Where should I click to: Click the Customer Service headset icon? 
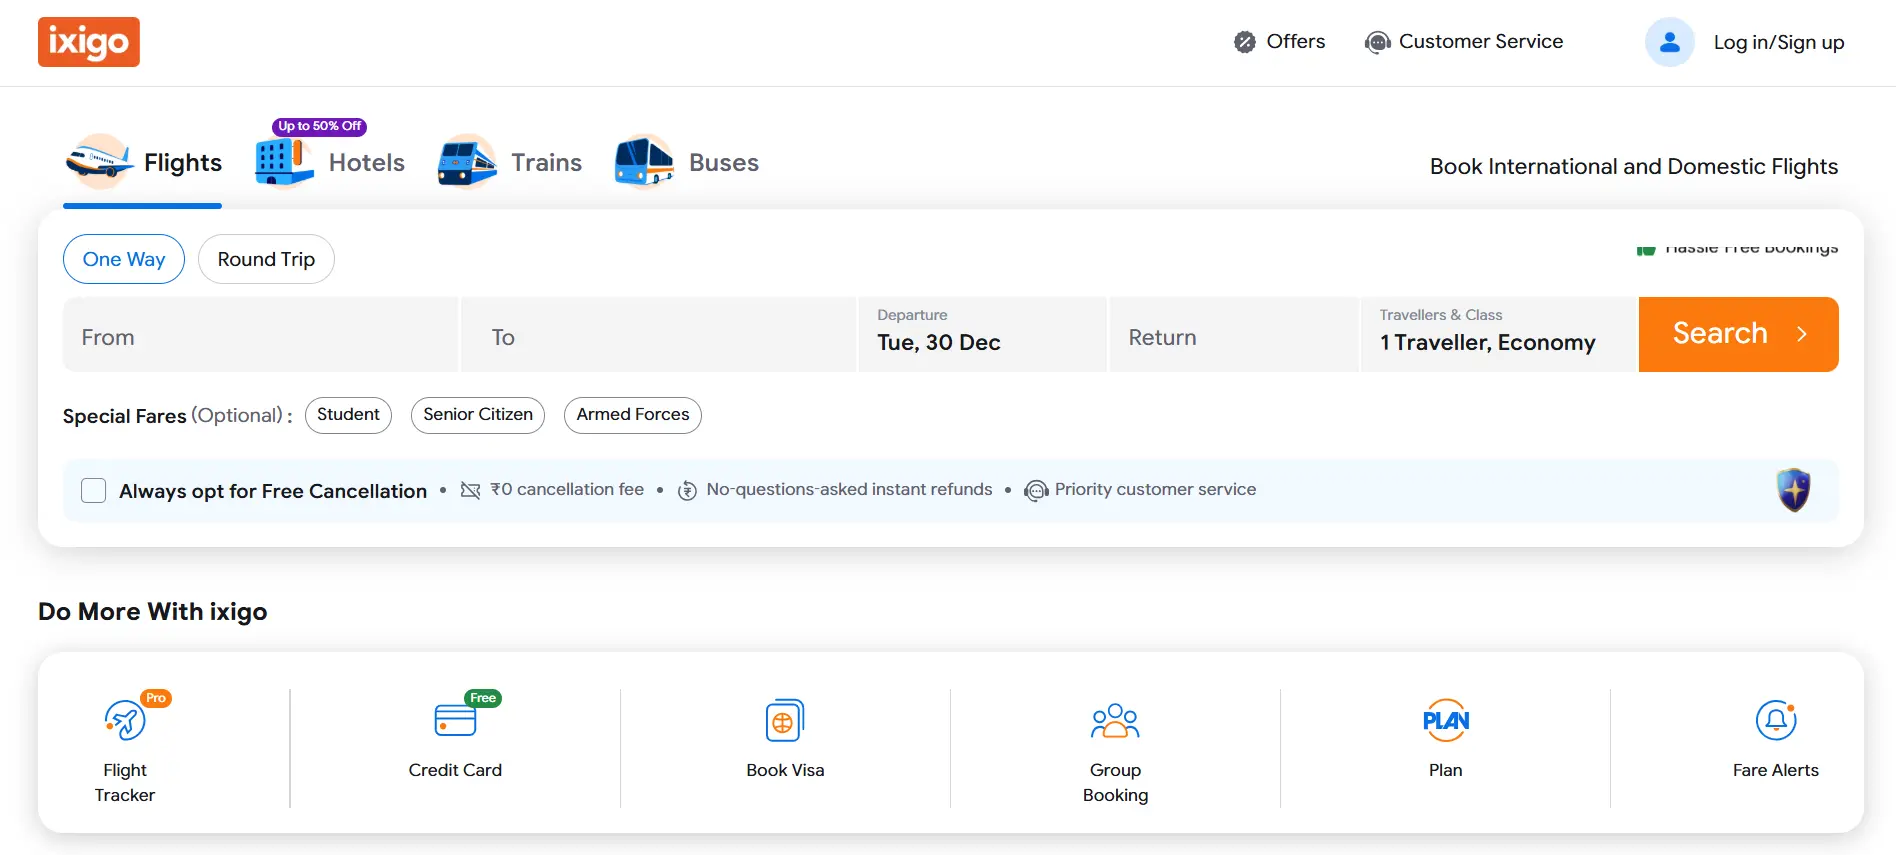point(1378,42)
